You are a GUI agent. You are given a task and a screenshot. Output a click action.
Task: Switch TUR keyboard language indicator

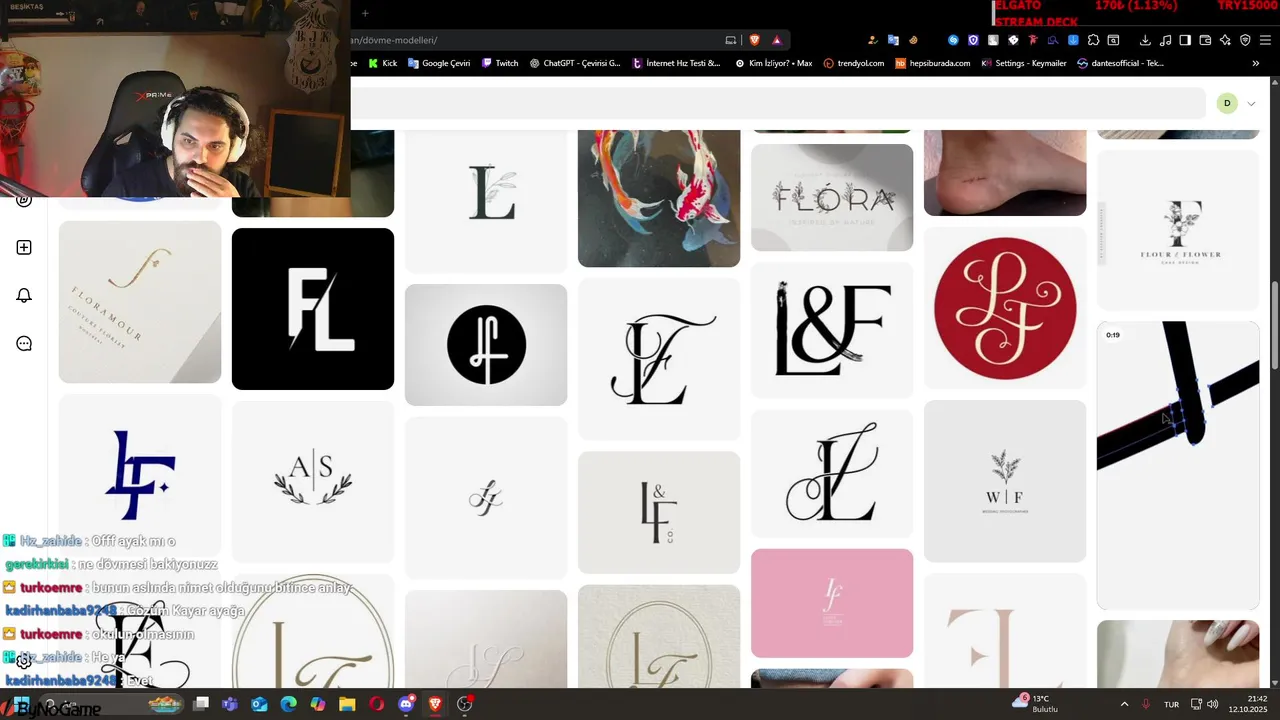tap(1171, 704)
